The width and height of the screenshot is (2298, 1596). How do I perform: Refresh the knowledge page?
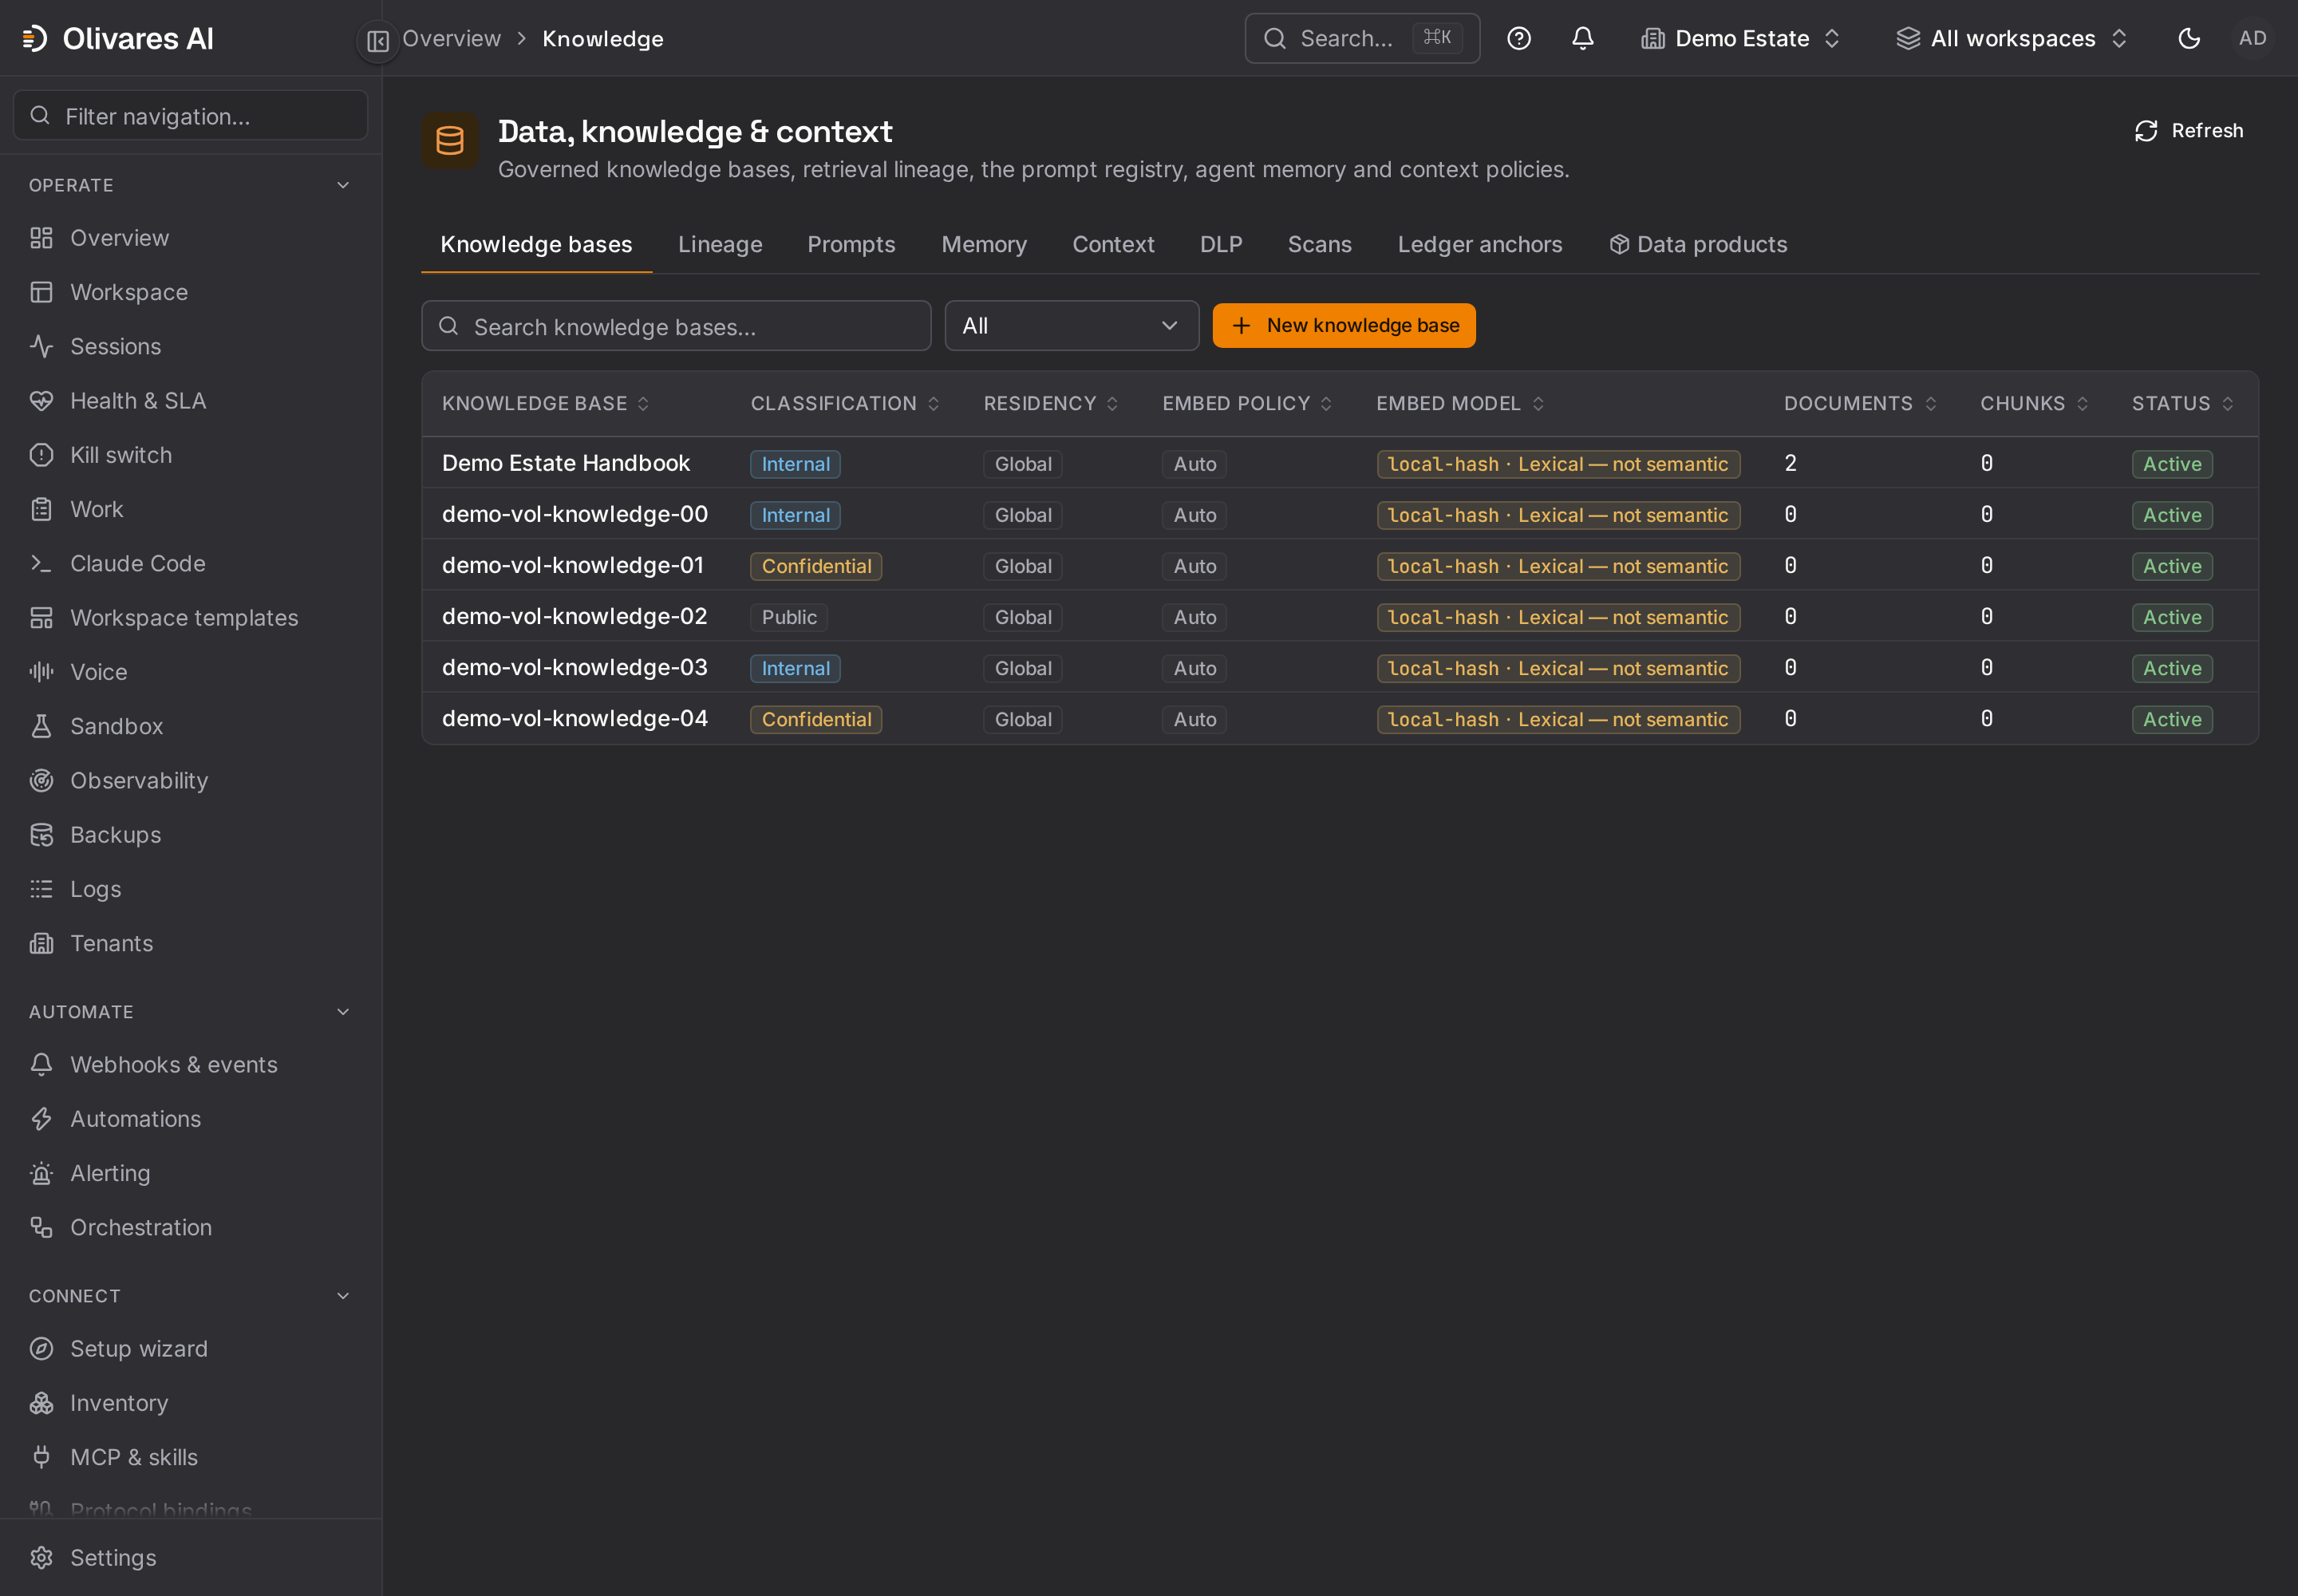click(2189, 131)
